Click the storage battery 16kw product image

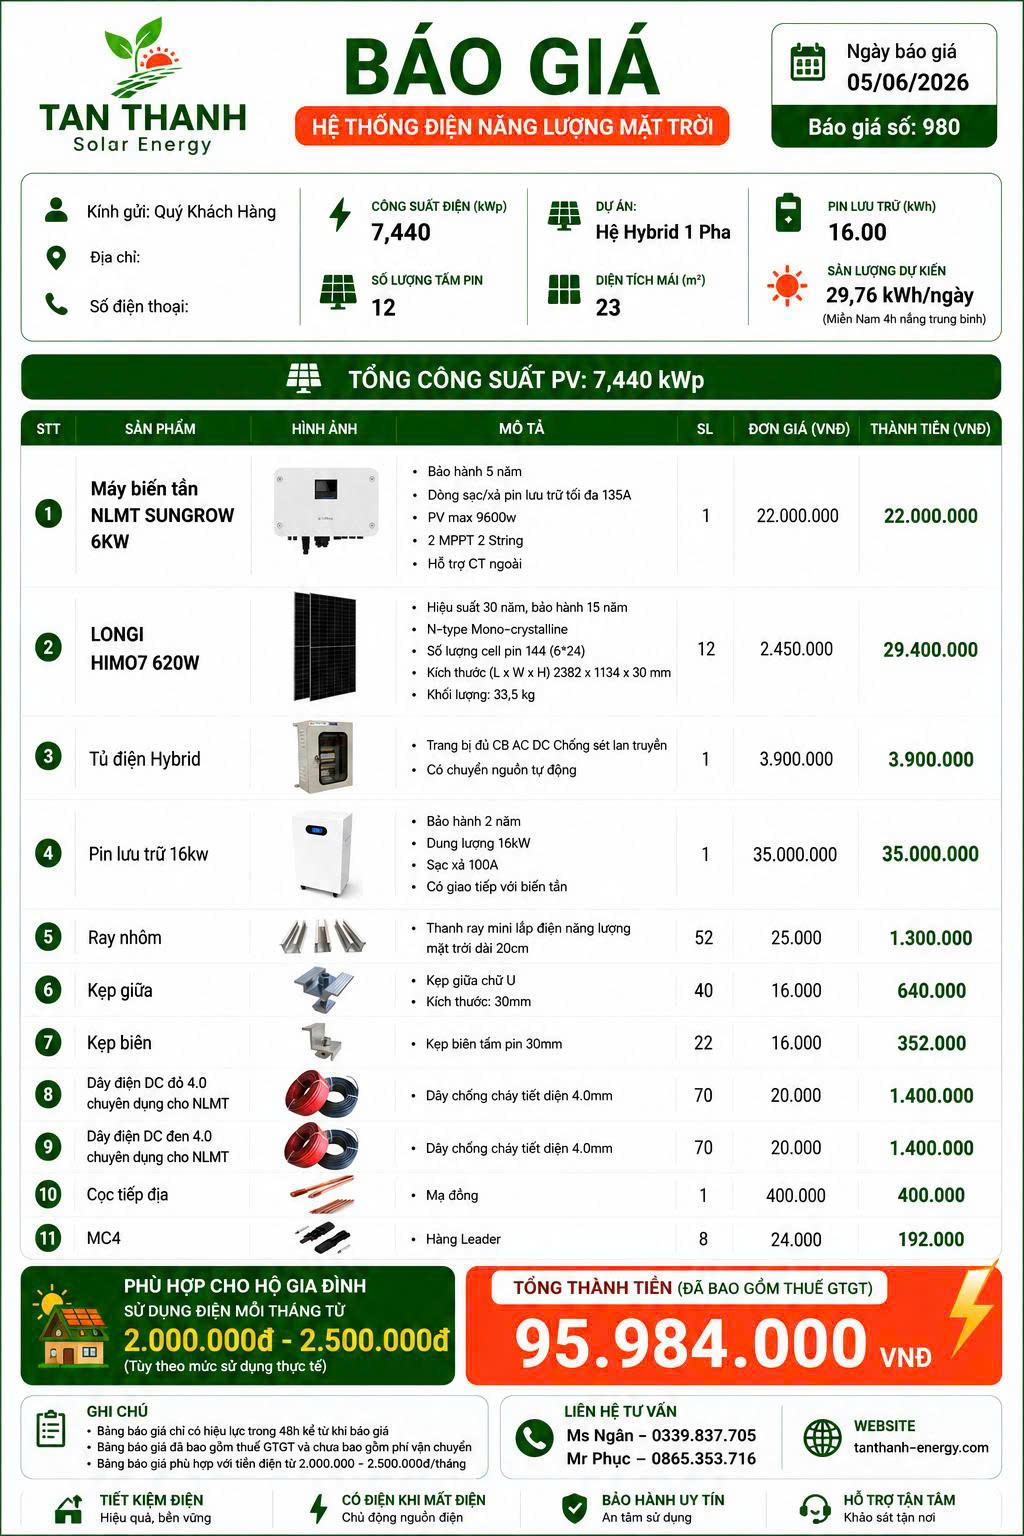coord(323,854)
